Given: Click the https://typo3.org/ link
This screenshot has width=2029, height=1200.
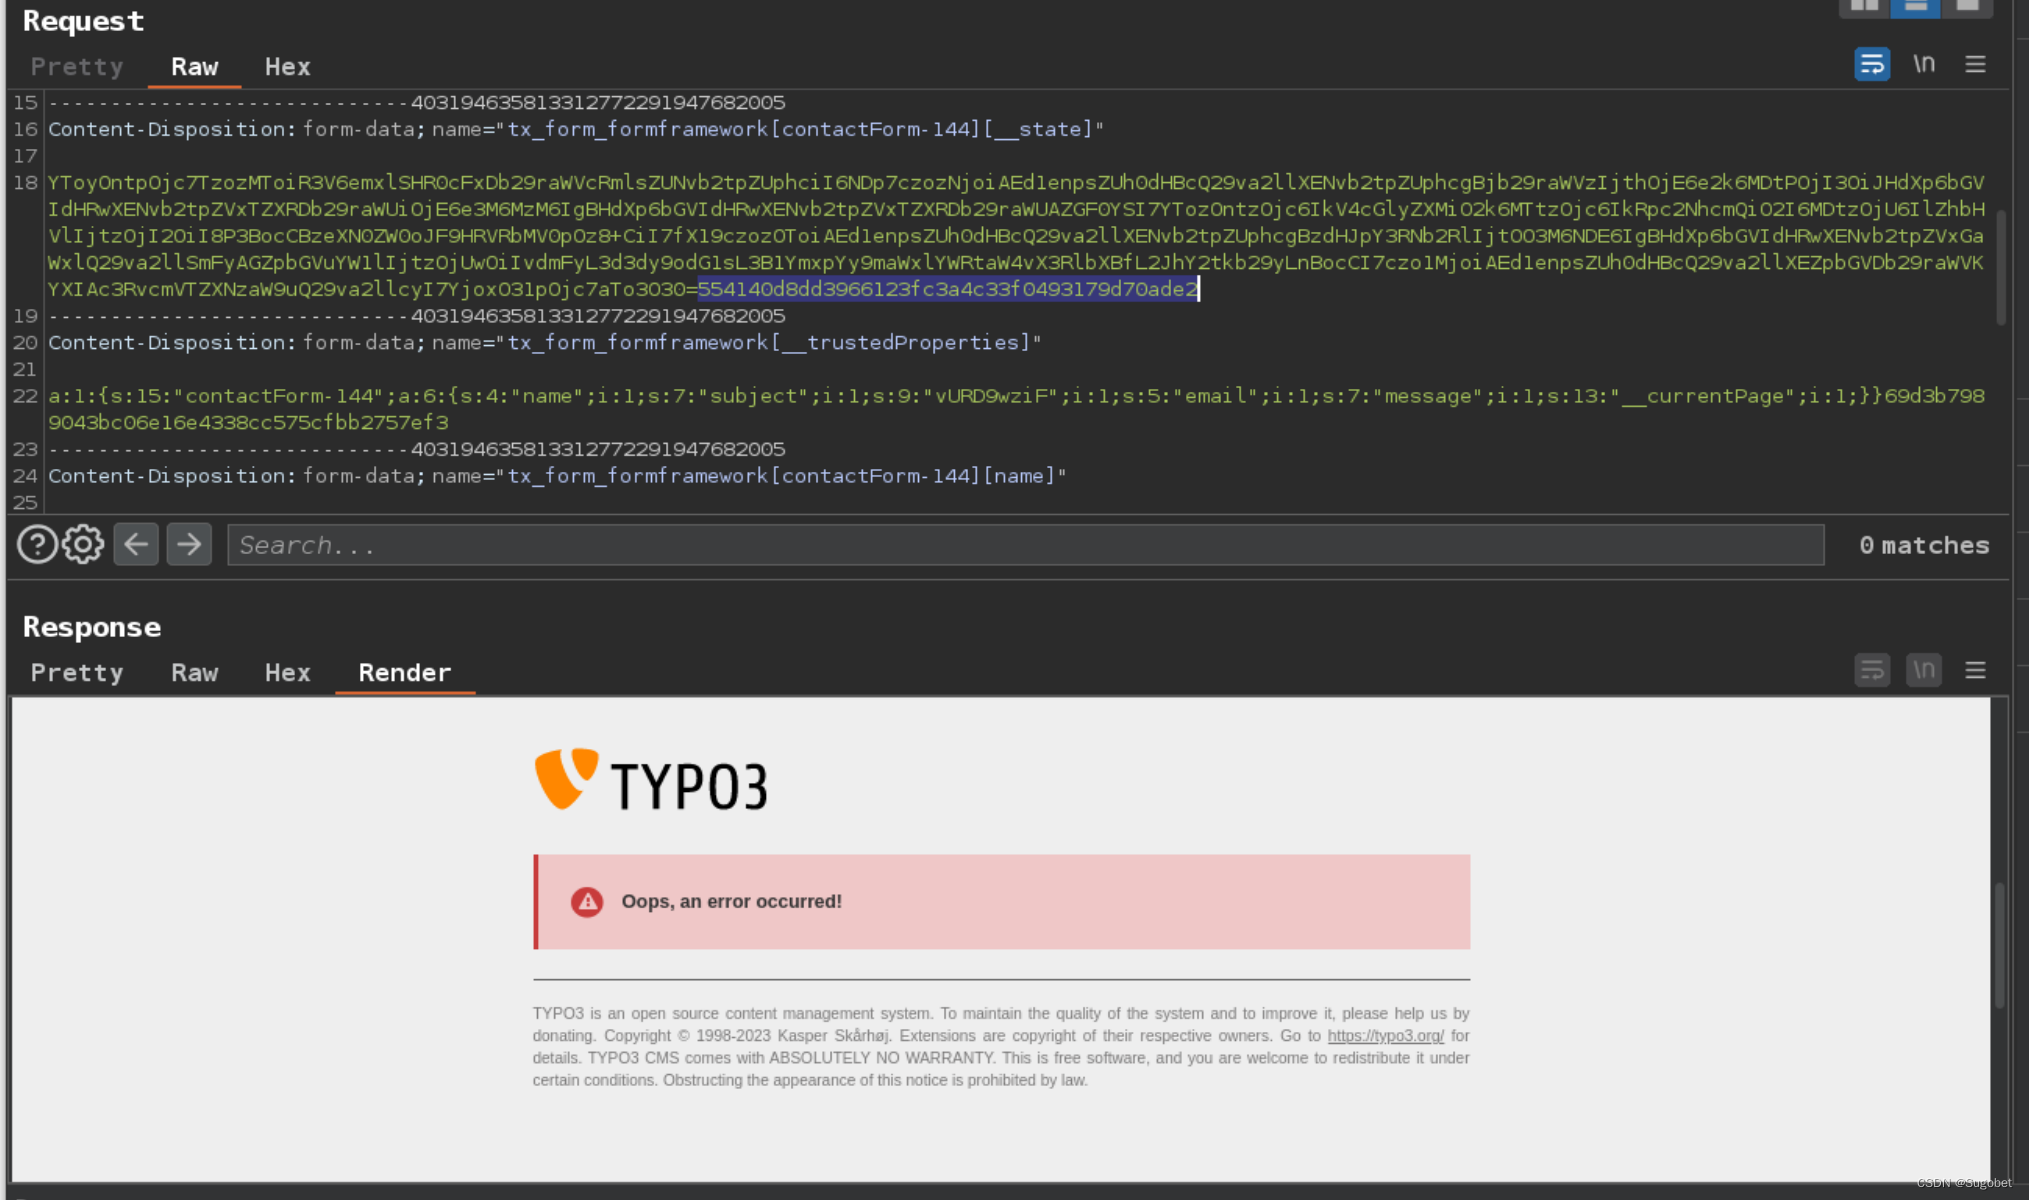Looking at the screenshot, I should coord(1385,1036).
